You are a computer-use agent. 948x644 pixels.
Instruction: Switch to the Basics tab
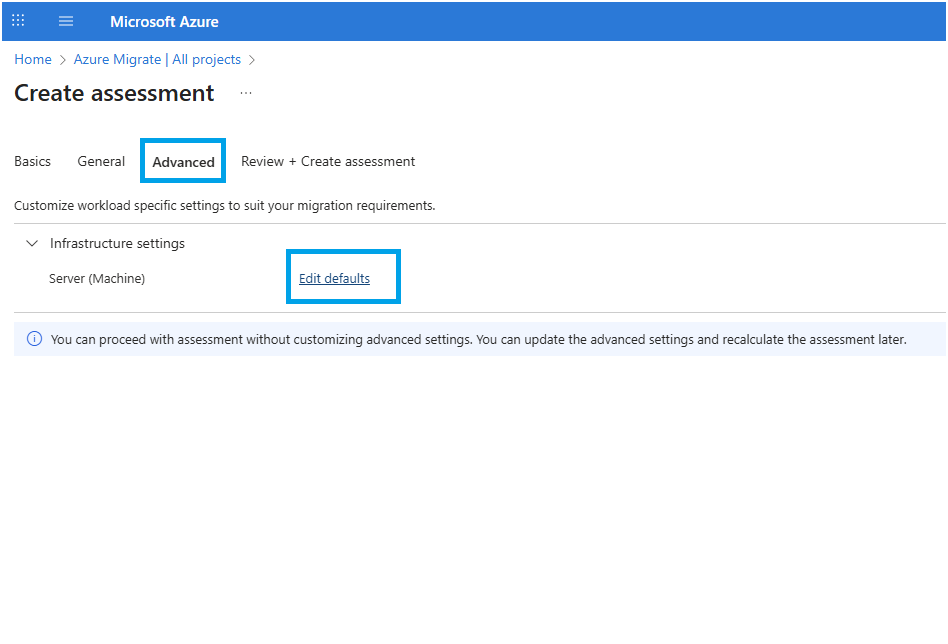click(32, 161)
